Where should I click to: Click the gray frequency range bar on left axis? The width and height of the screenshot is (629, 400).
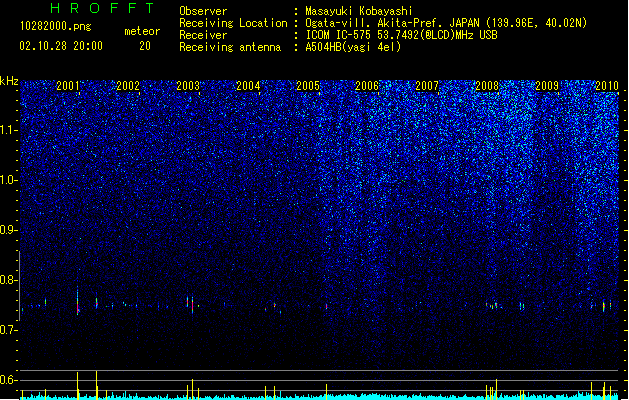[x=19, y=286]
